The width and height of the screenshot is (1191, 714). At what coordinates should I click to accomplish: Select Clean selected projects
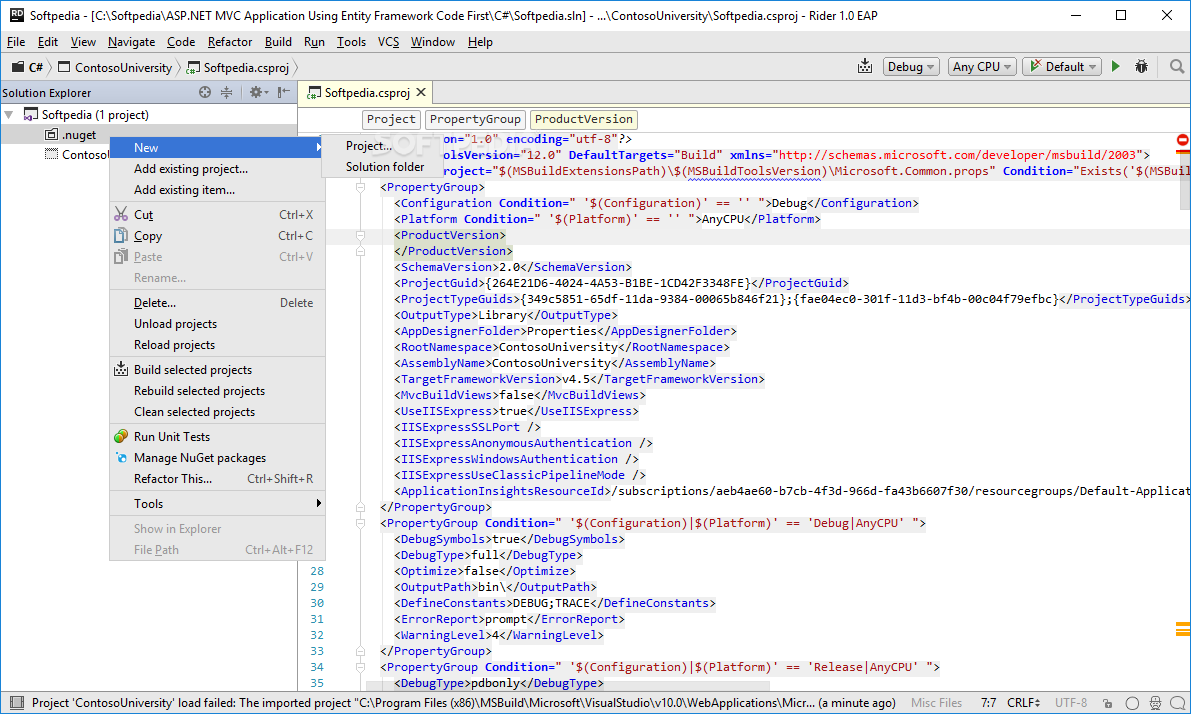(217, 412)
